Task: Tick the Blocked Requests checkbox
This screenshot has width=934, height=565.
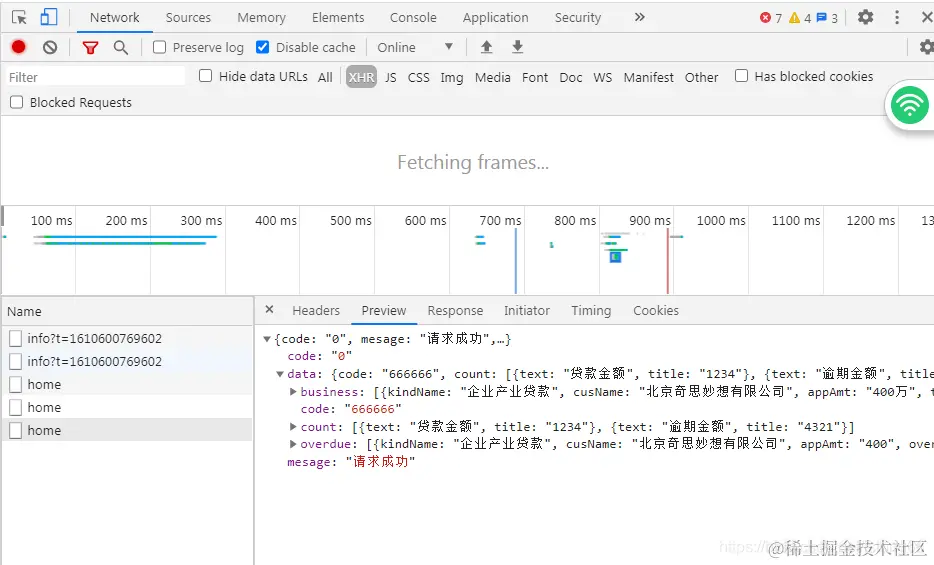Action: click(x=17, y=102)
